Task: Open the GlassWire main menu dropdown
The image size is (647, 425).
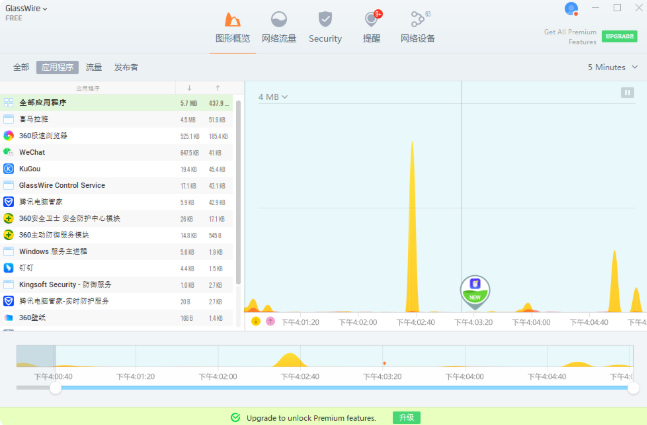Action: coord(26,8)
